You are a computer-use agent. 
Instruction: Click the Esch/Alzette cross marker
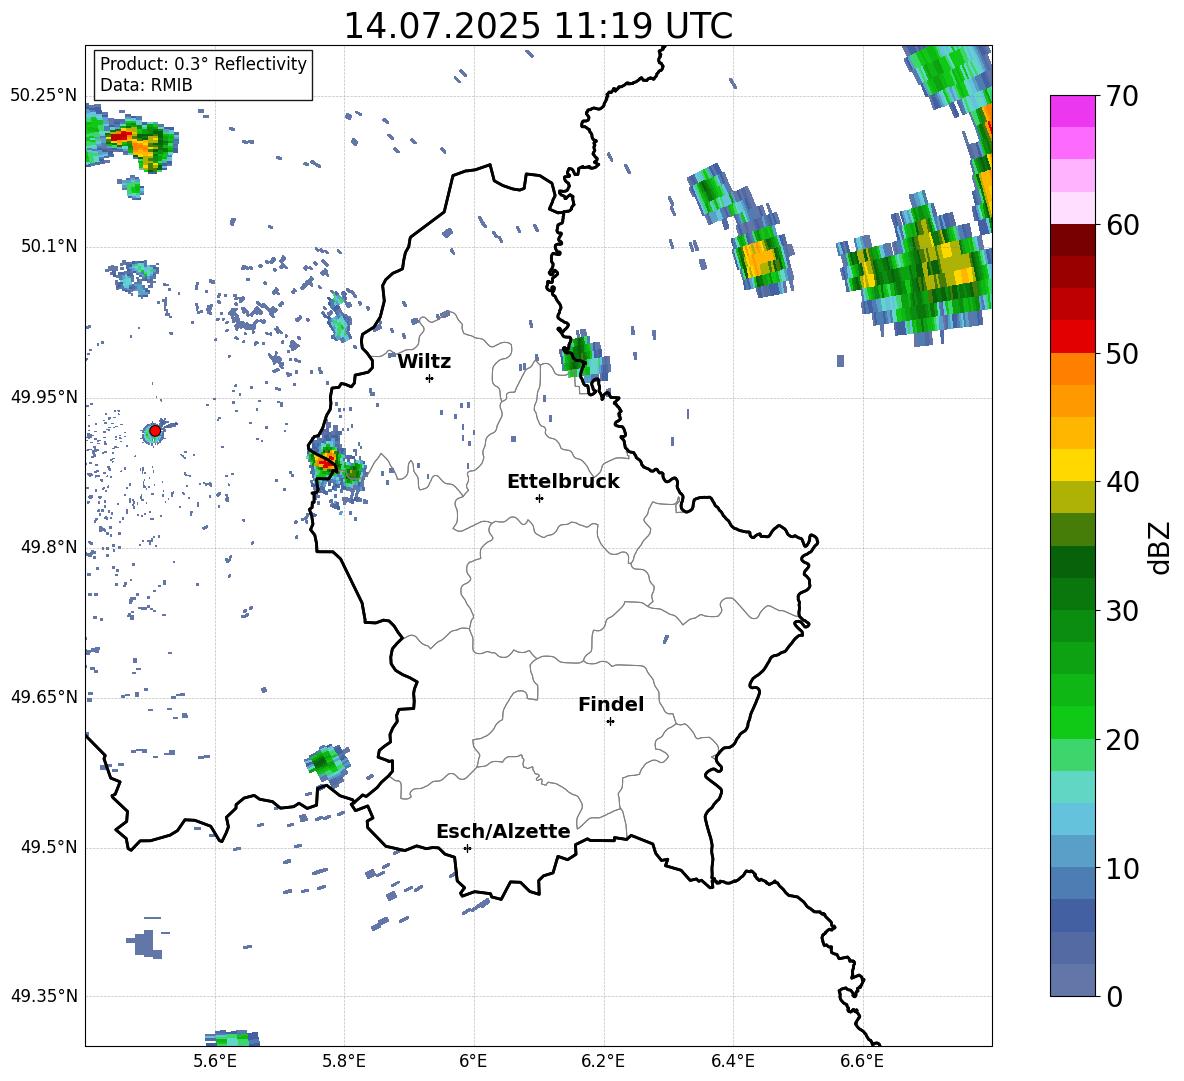point(467,848)
